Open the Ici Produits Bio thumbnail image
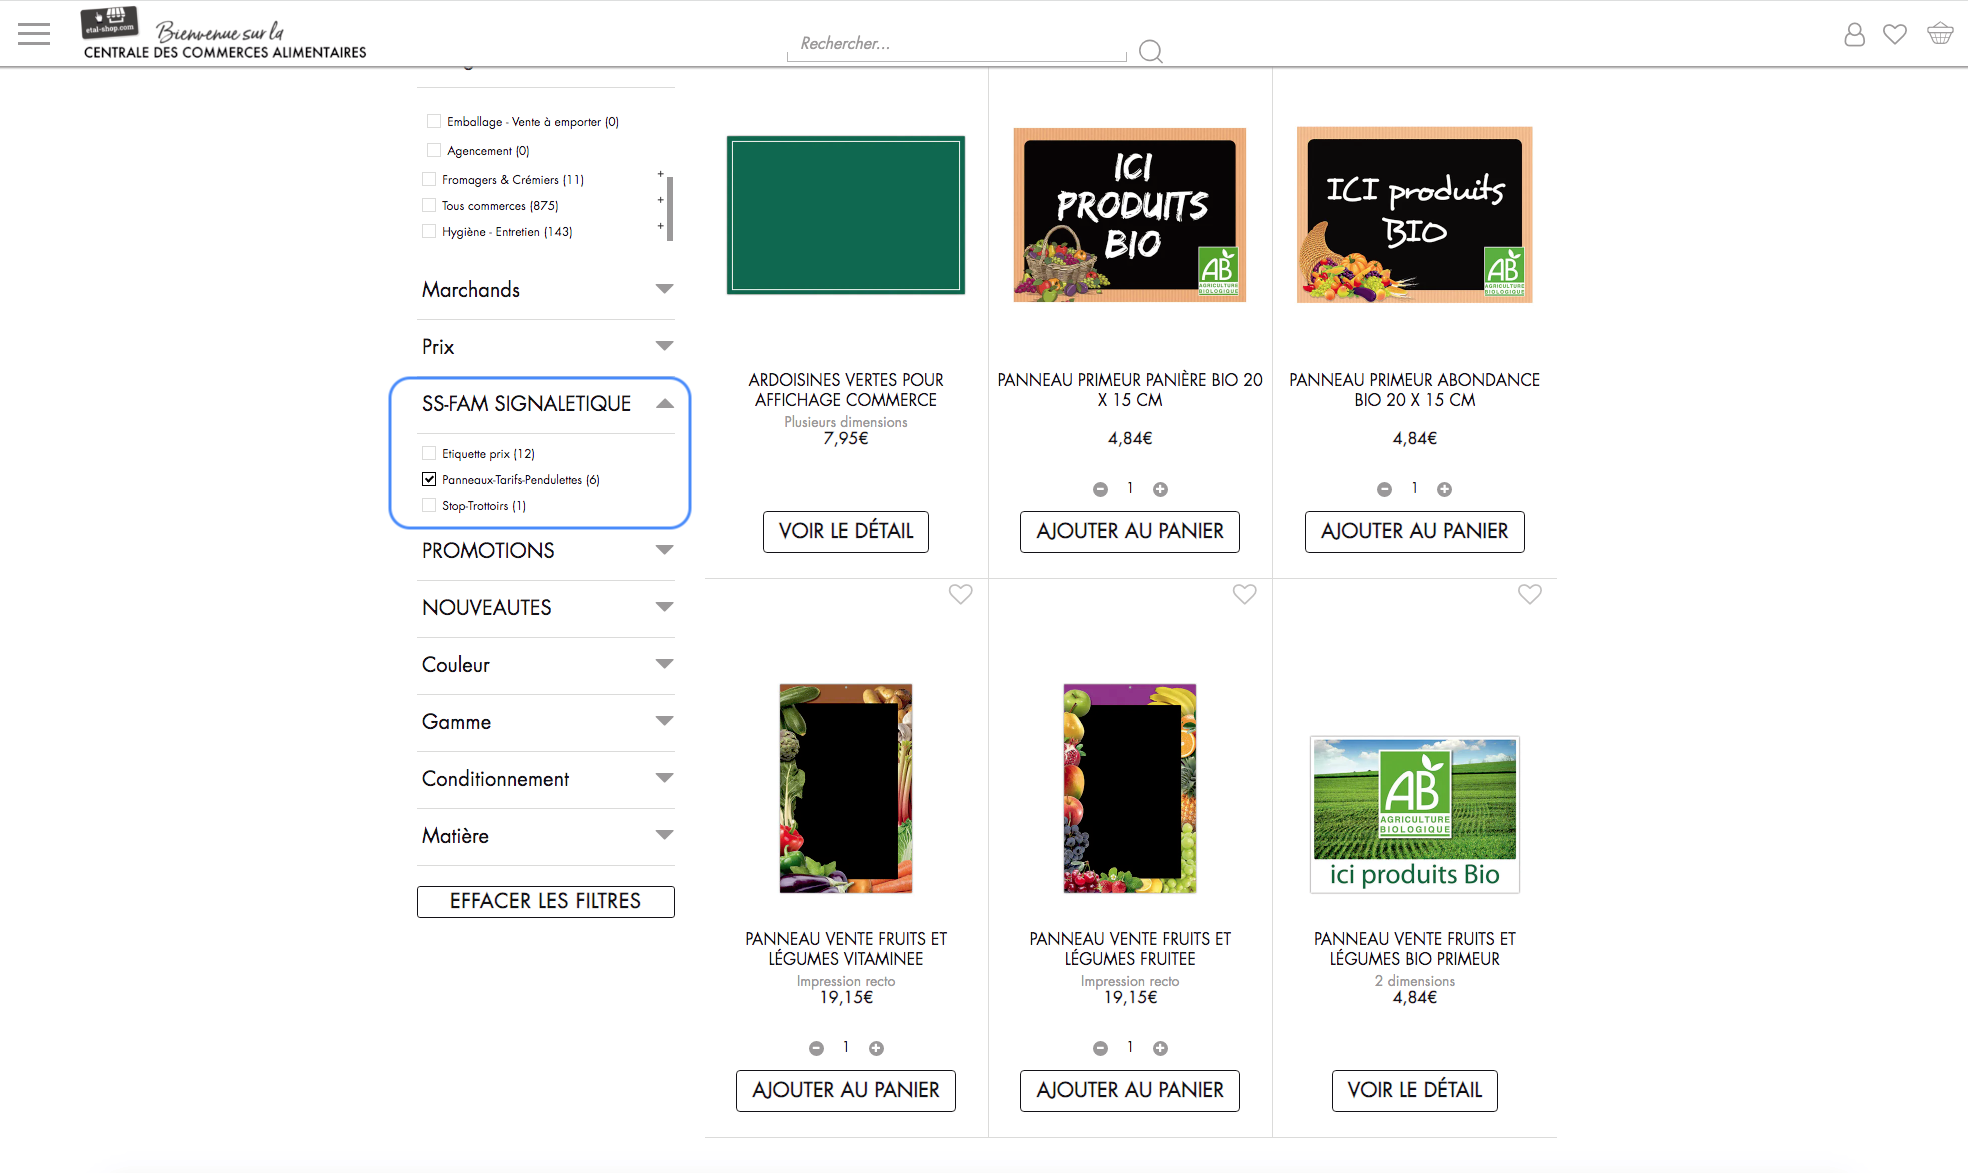 click(x=1129, y=215)
